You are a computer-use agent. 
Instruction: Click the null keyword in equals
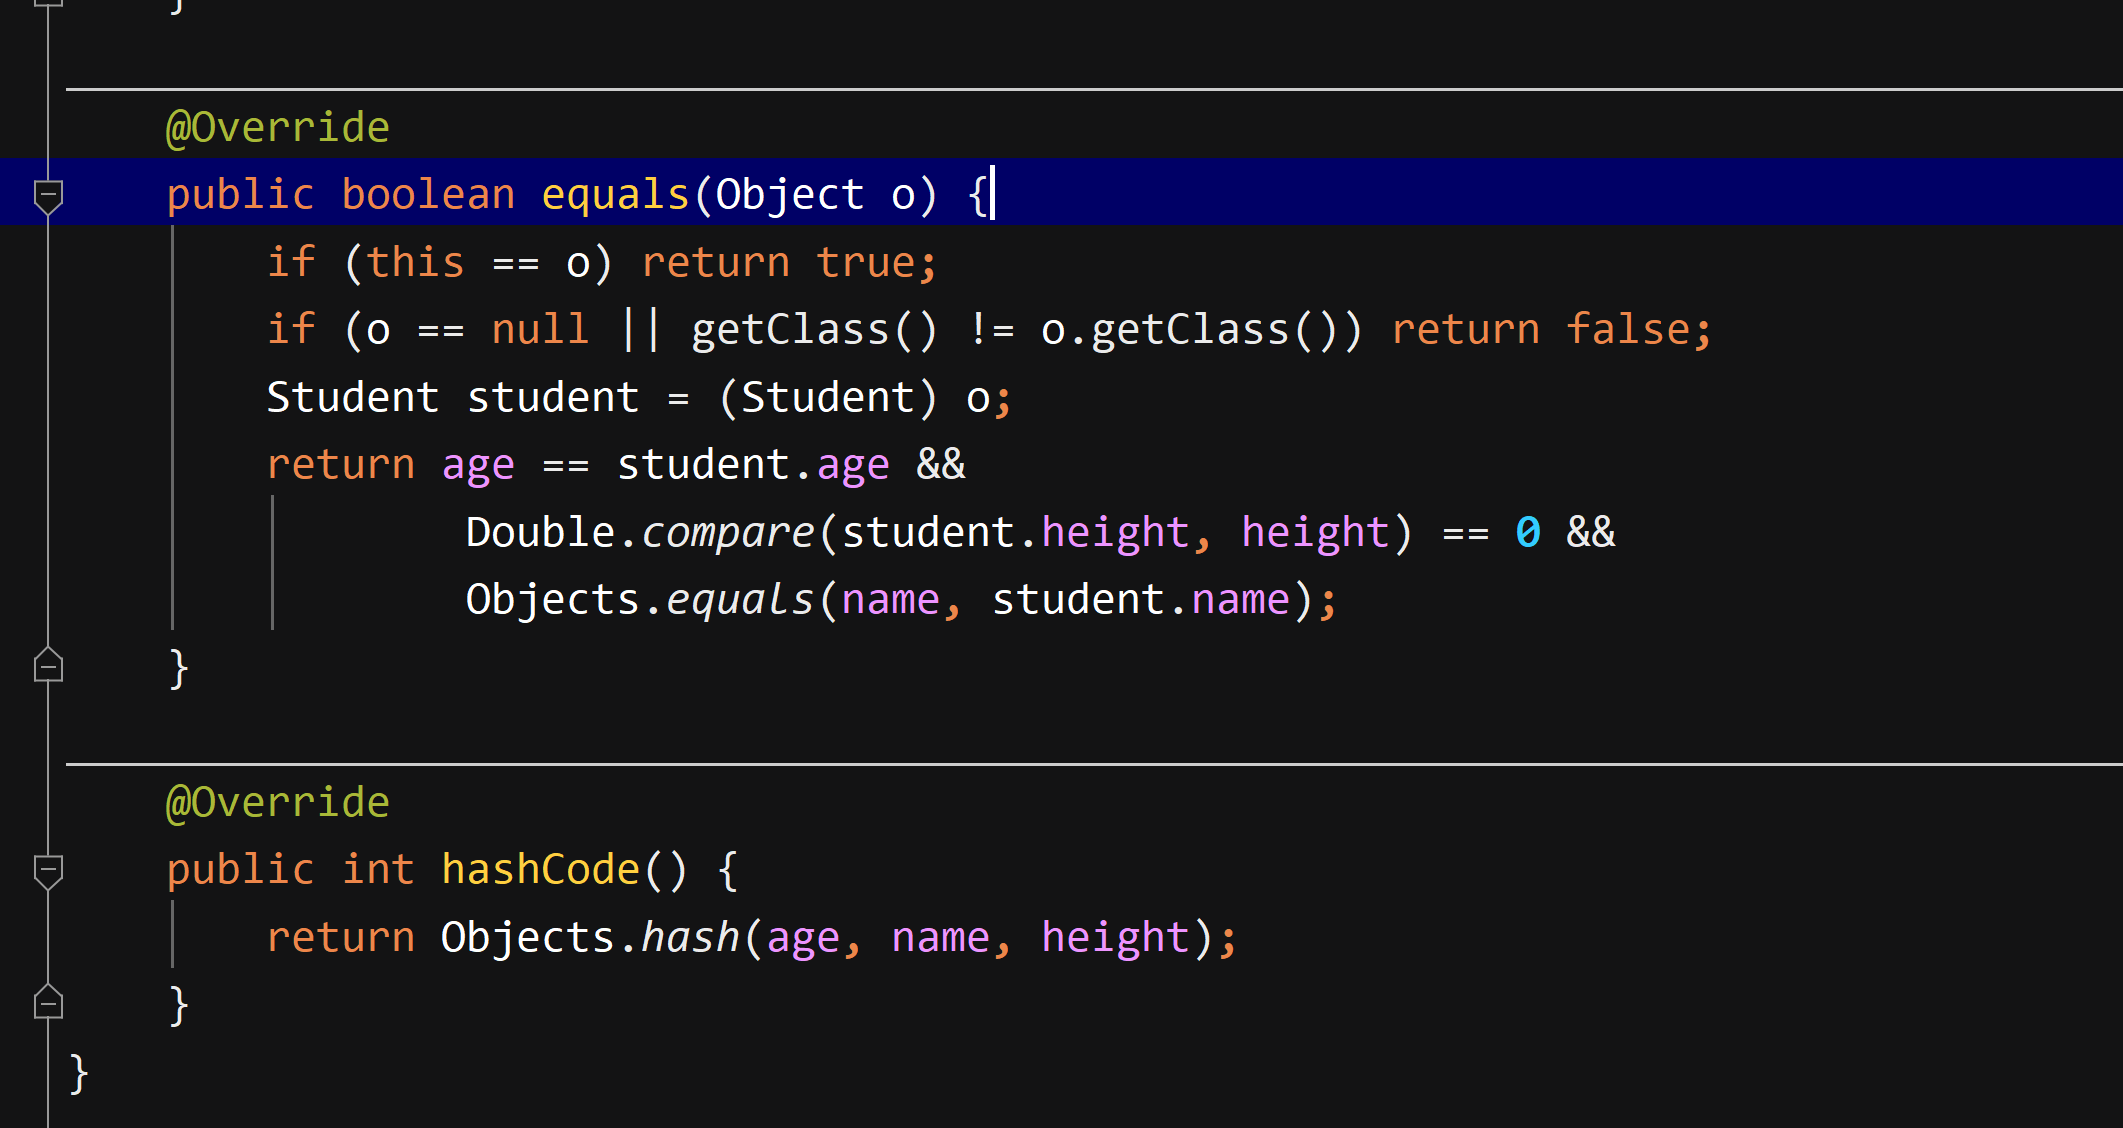540,328
